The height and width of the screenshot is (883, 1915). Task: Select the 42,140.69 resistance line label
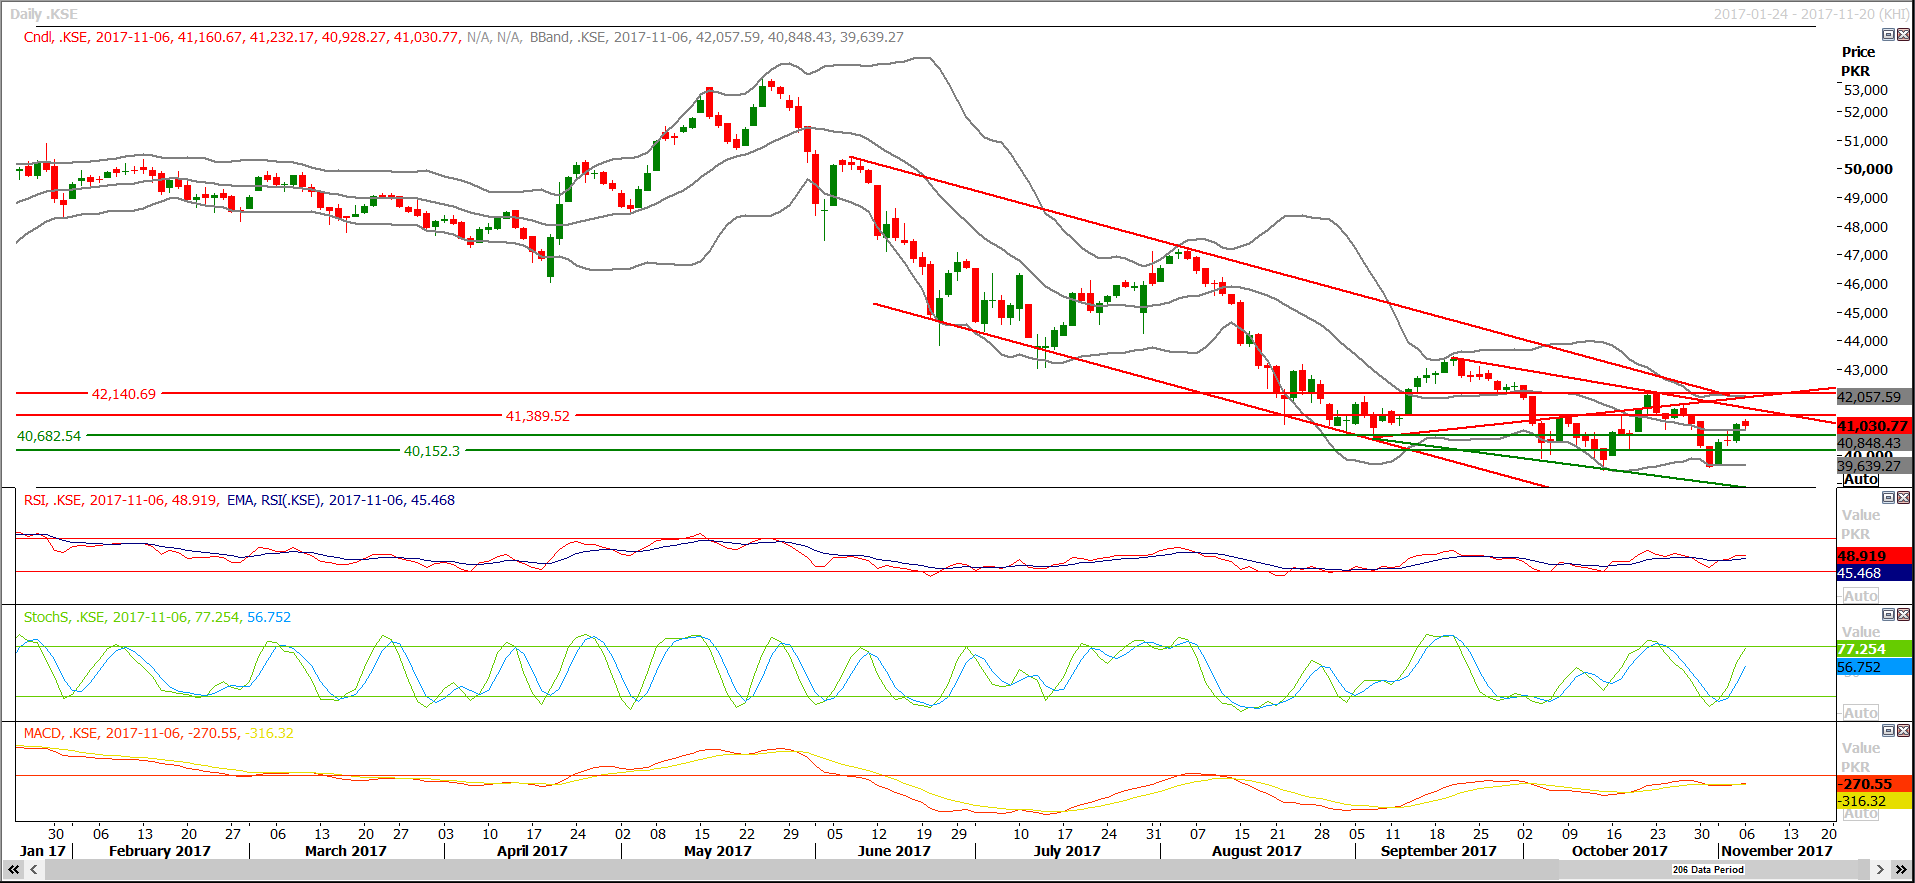(124, 394)
